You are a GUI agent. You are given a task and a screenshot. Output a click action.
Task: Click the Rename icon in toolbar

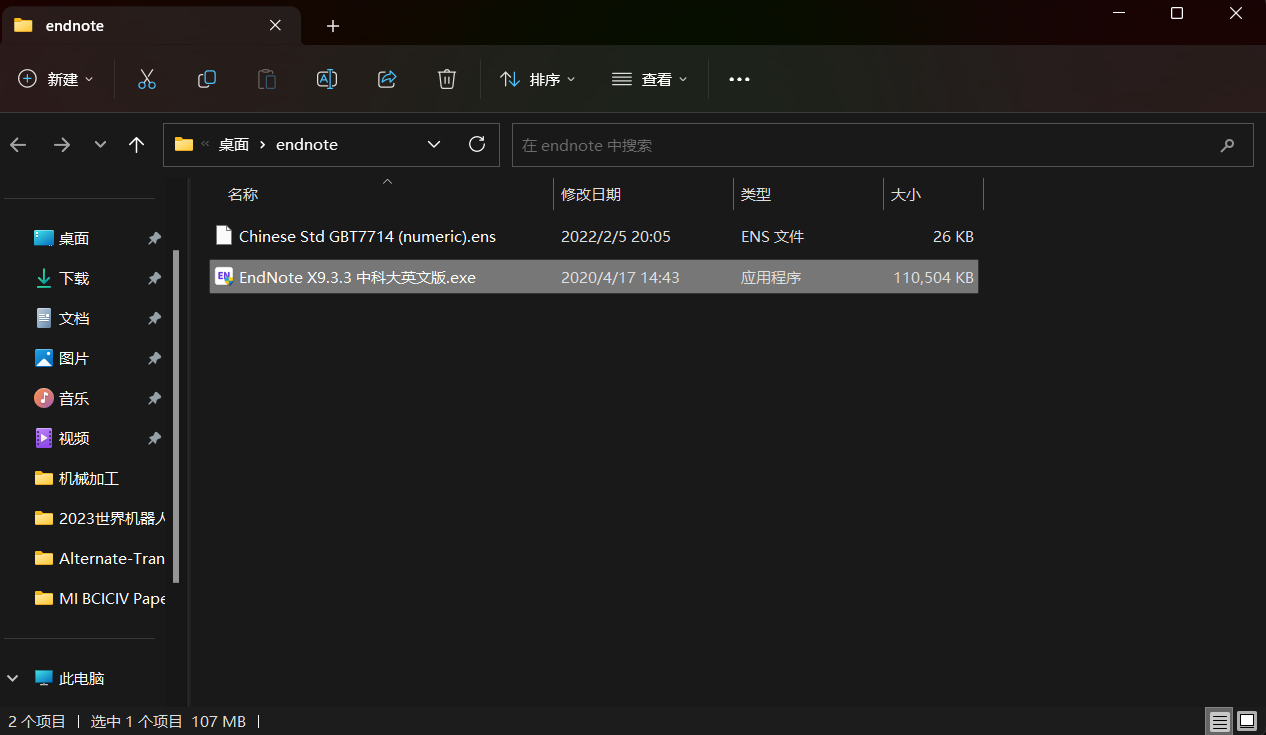[x=327, y=79]
